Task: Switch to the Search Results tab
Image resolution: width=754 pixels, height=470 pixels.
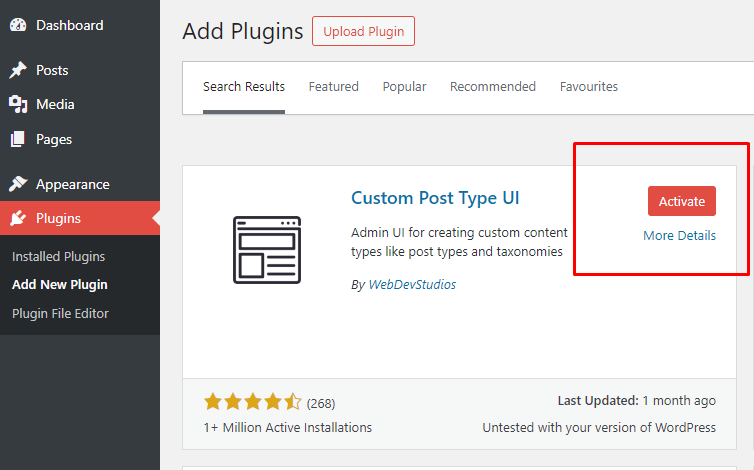Action: point(244,87)
